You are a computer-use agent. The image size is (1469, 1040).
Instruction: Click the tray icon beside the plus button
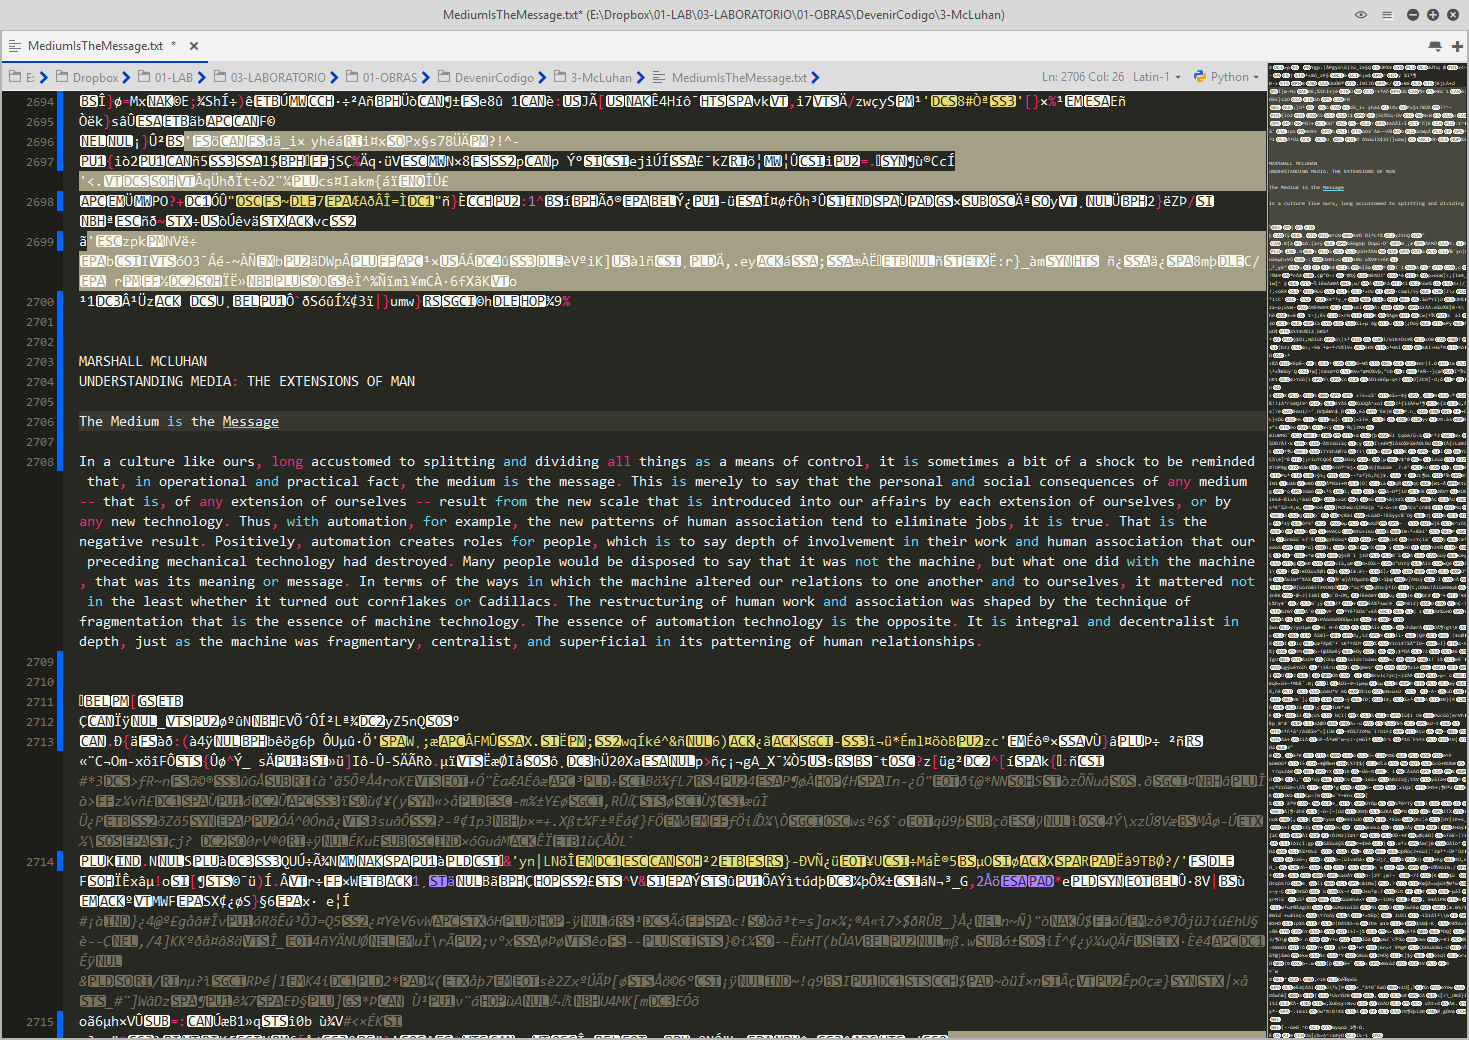[x=1435, y=46]
